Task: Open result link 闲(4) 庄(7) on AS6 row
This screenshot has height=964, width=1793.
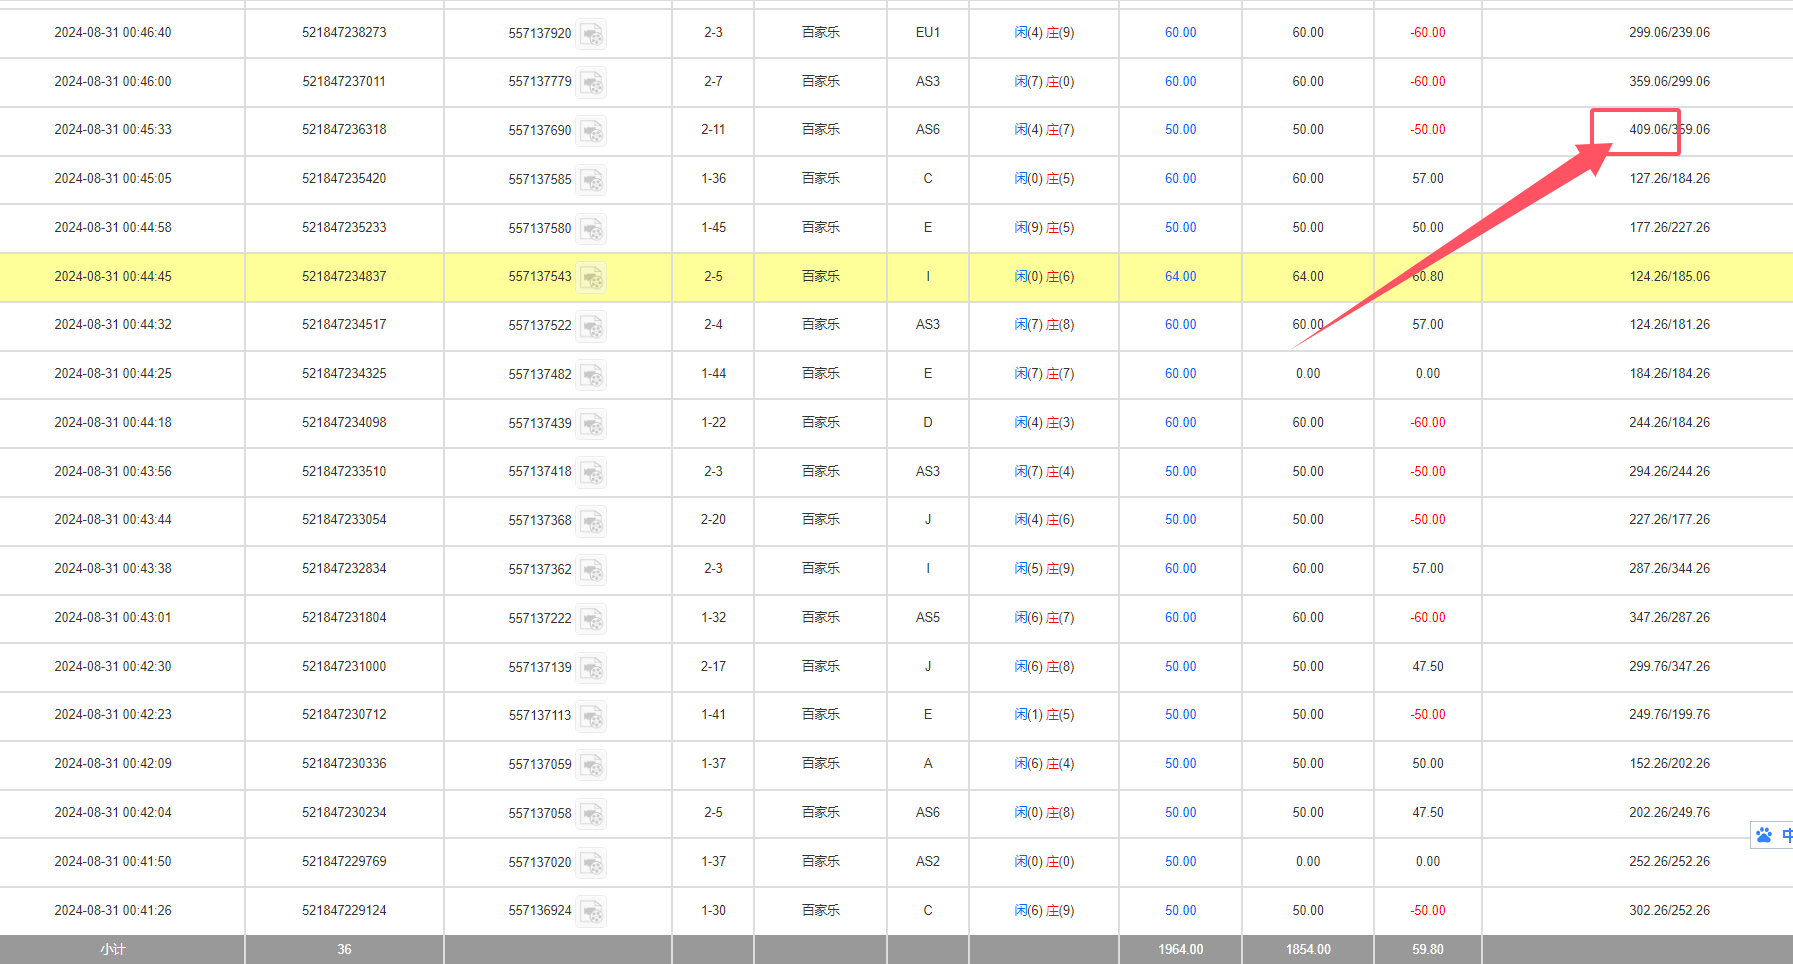Action: pyautogui.click(x=1044, y=130)
